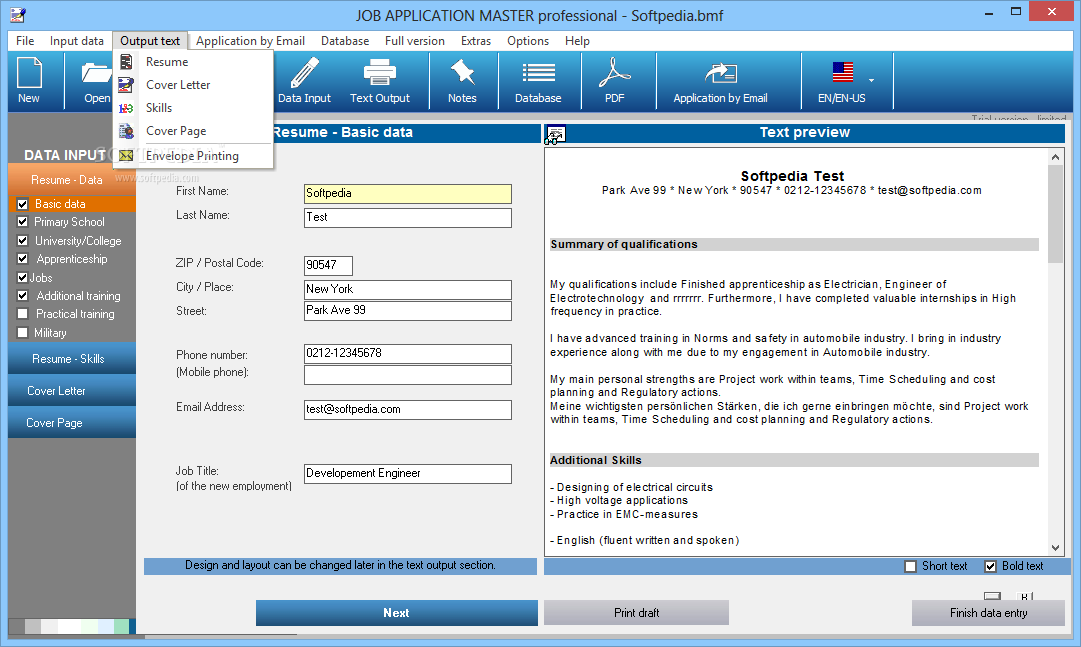
Task: Select Envelope Printing from the open menu
Action: [x=192, y=156]
